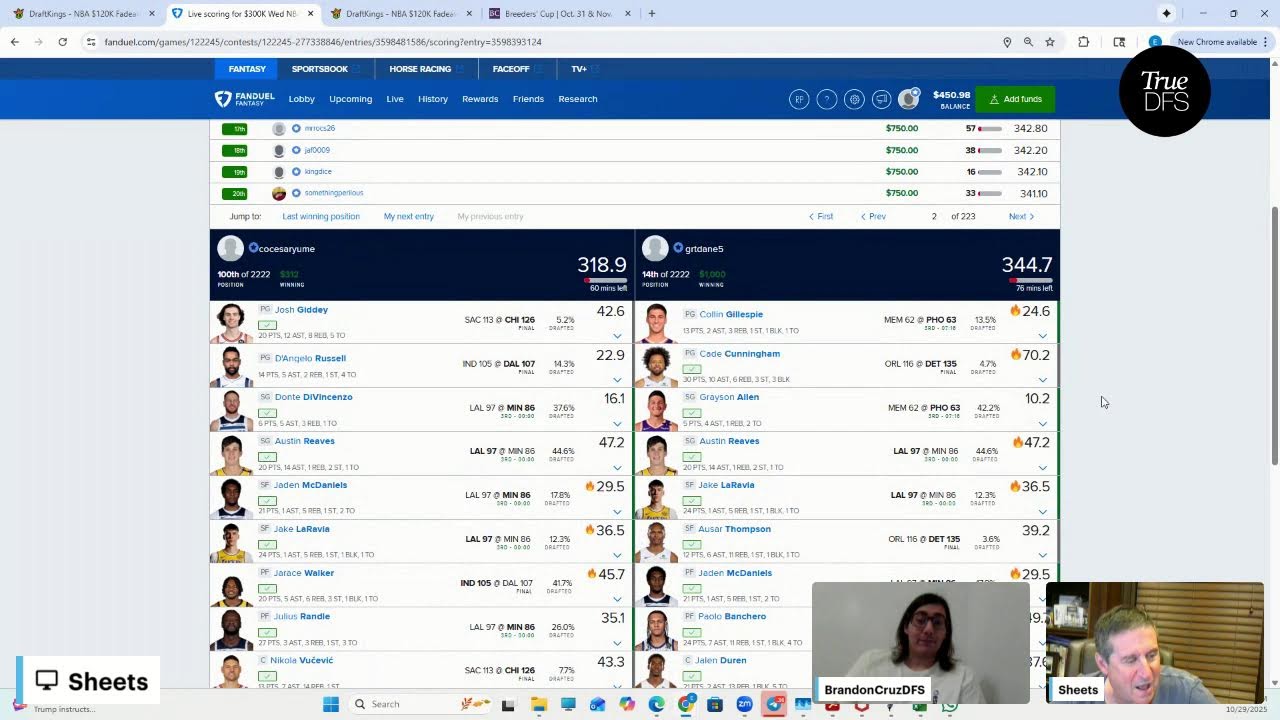The image size is (1280, 720).
Task: Toggle green check badge under Donte DiVincenzo
Action: coord(267,412)
